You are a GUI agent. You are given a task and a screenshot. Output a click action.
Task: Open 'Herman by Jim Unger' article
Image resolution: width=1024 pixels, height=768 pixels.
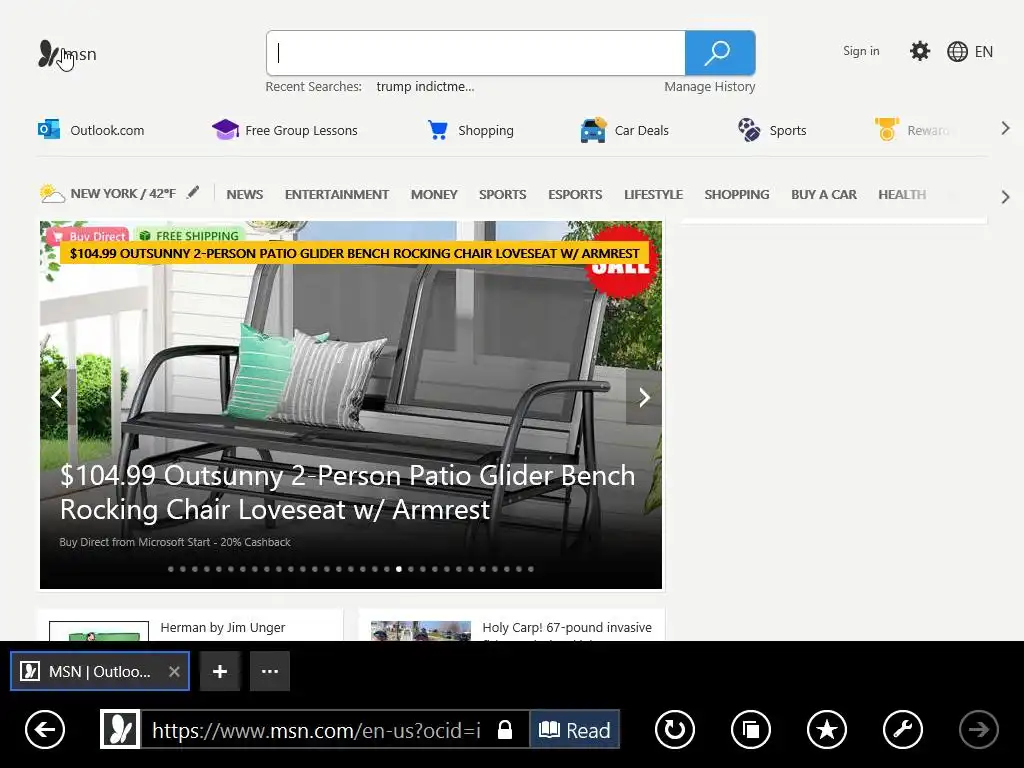coord(223,628)
